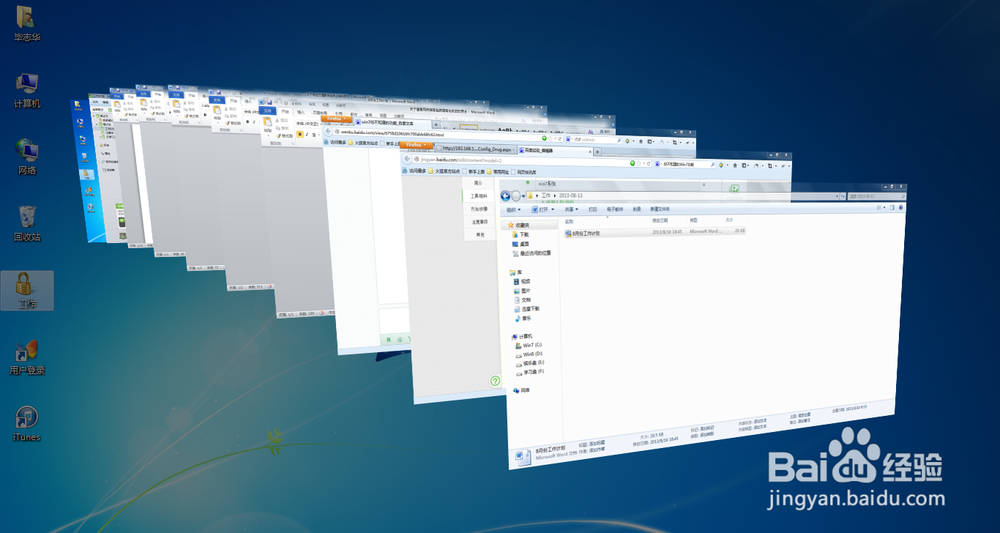Sort by the 类型 column header
This screenshot has width=1000, height=533.
point(693,220)
